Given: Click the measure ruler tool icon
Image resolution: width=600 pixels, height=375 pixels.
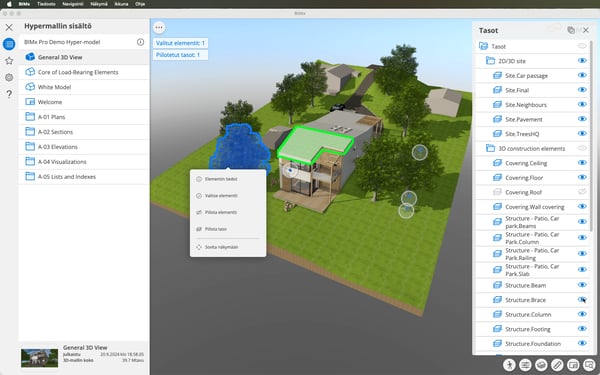Looking at the screenshot, I should (x=557, y=365).
